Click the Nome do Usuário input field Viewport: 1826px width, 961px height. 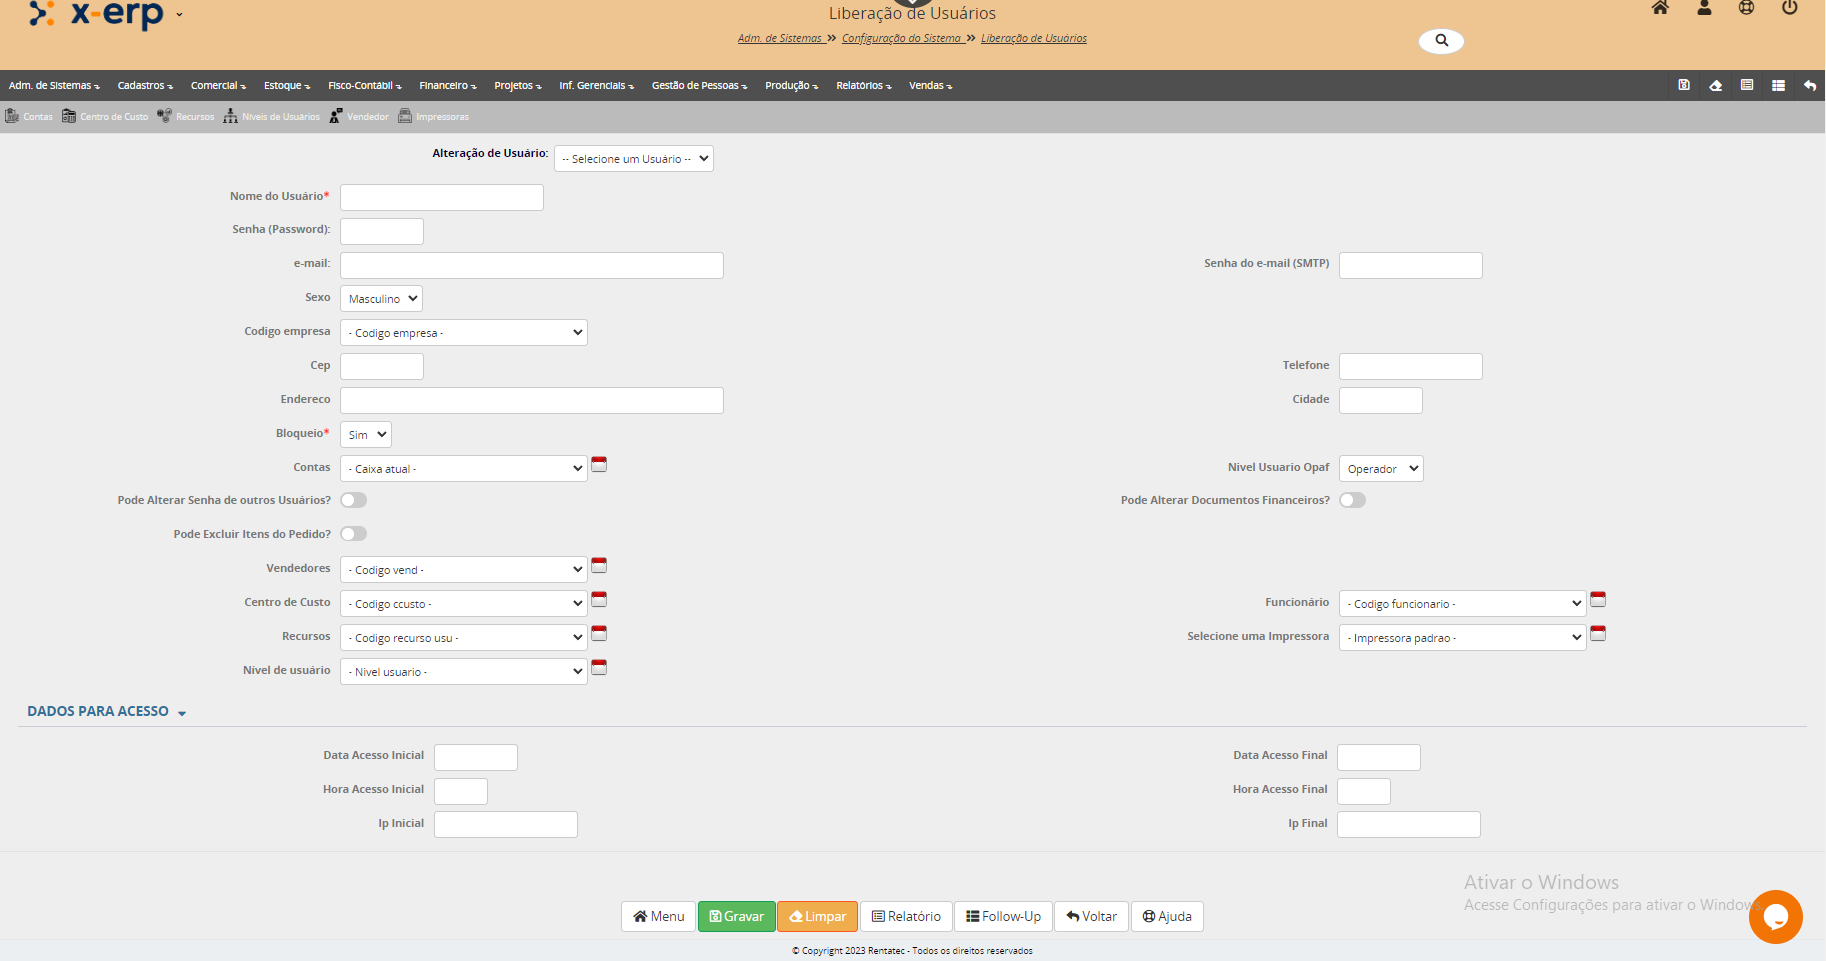[441, 198]
